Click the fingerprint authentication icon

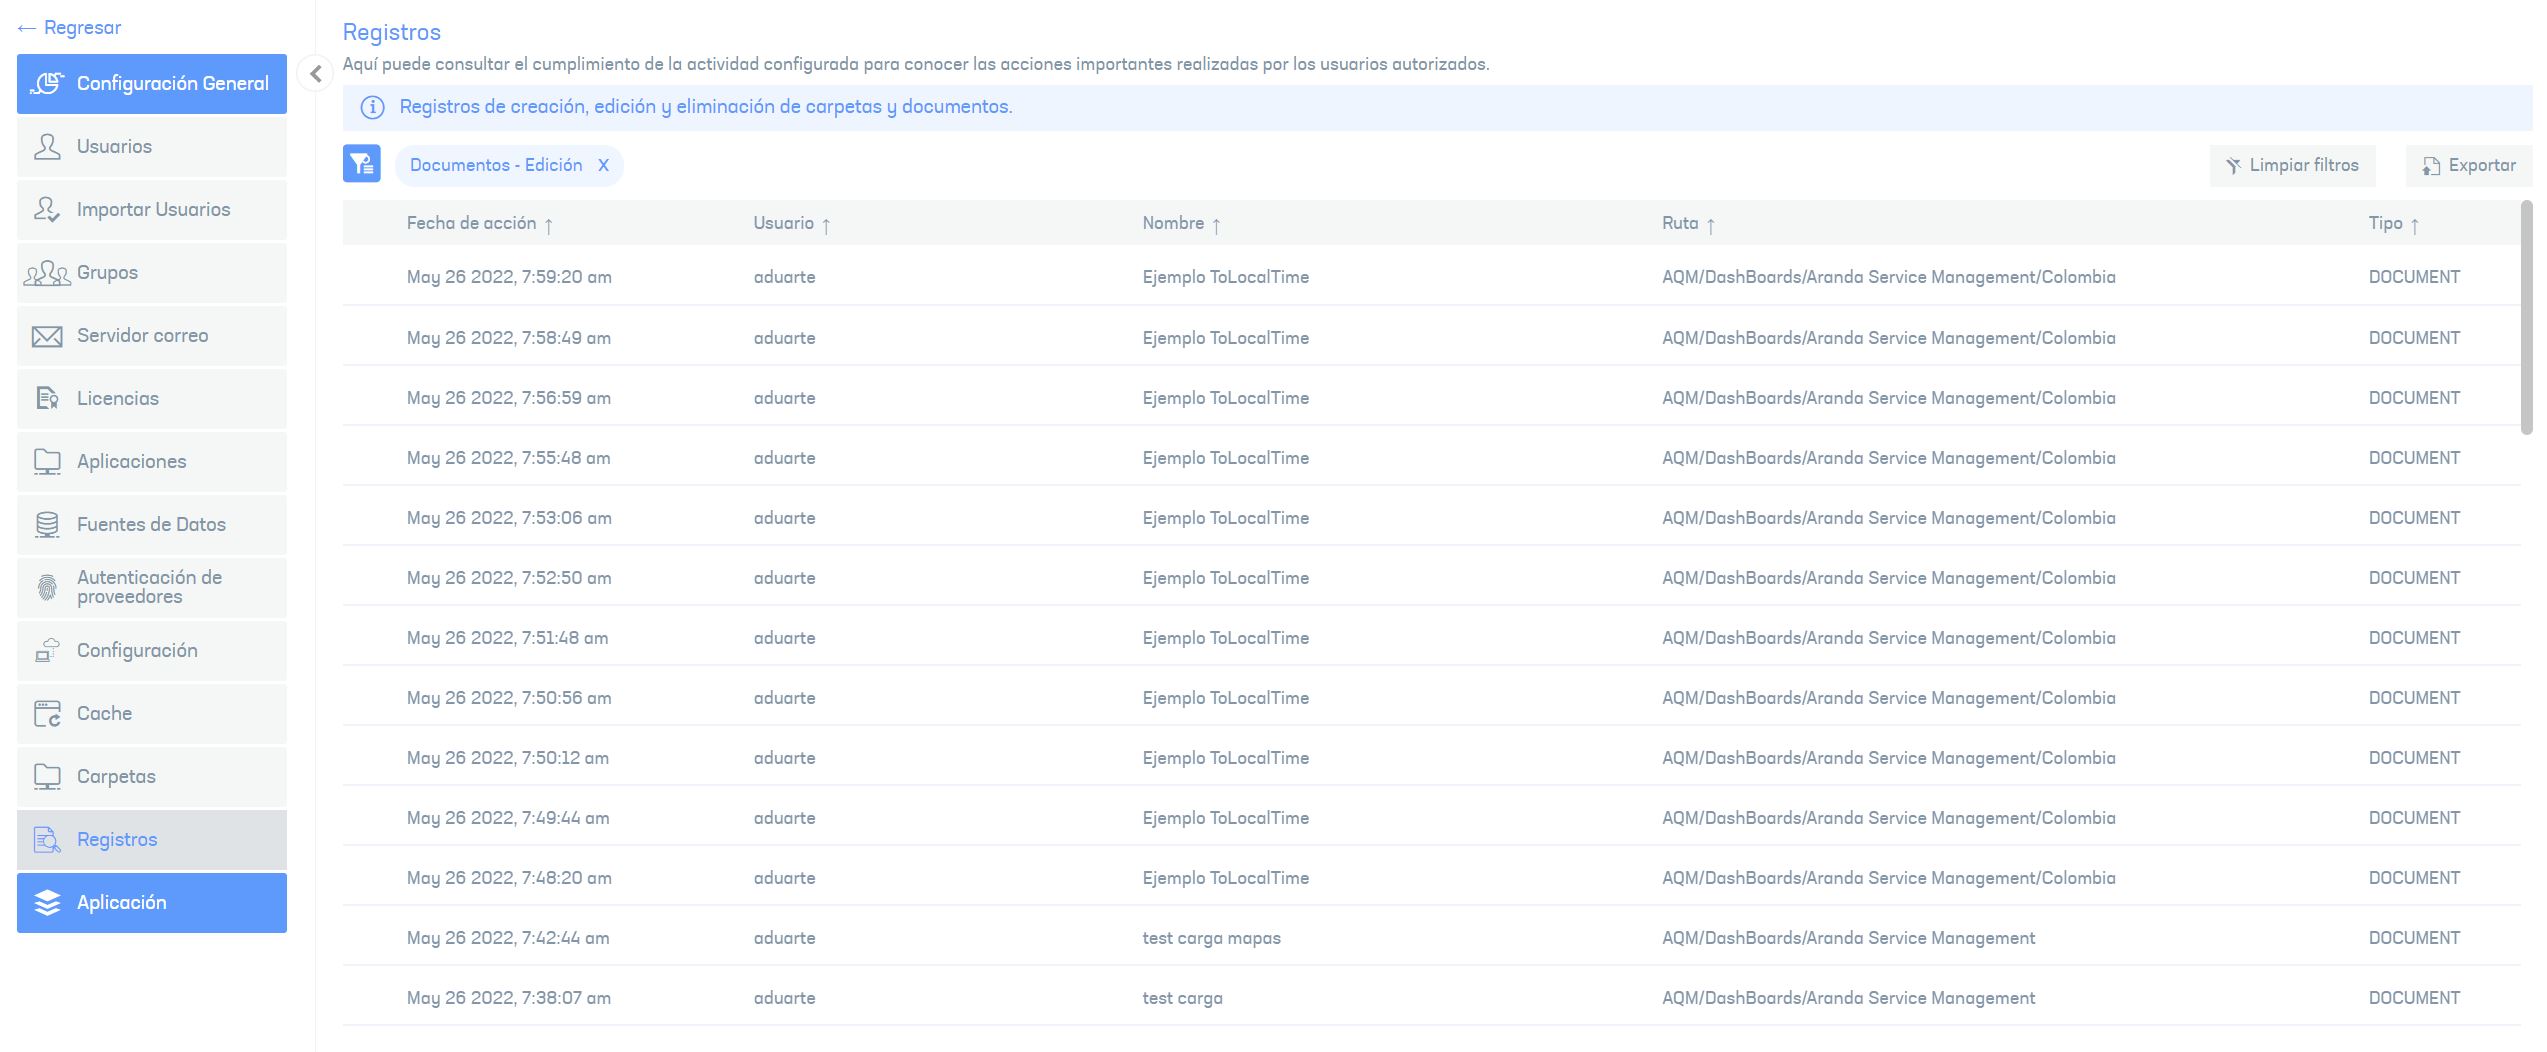coord(47,588)
